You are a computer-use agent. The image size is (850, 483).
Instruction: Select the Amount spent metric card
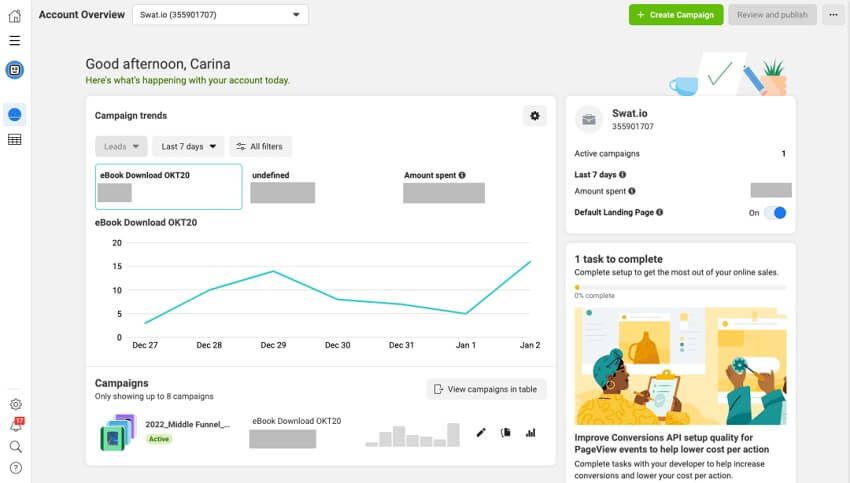pos(444,187)
